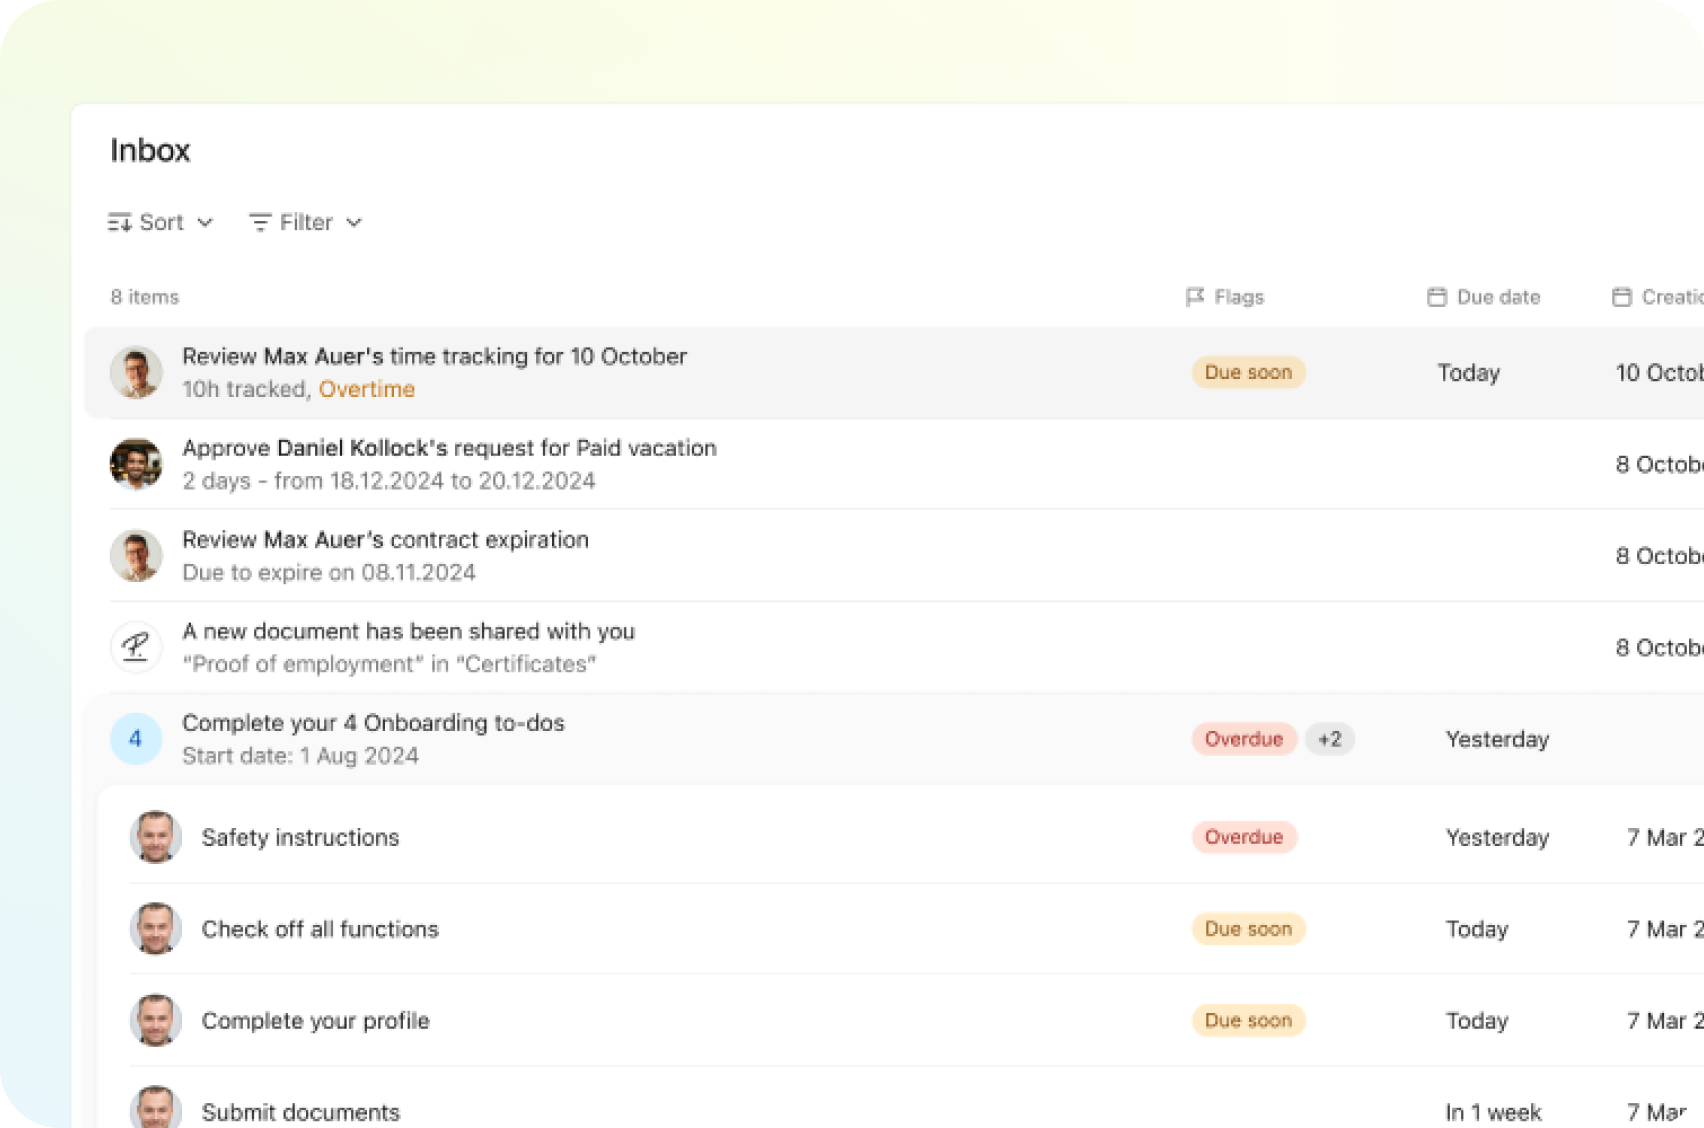Click Overdue flag on Onboarding to-dos row
The height and width of the screenshot is (1128, 1704).
click(1244, 739)
